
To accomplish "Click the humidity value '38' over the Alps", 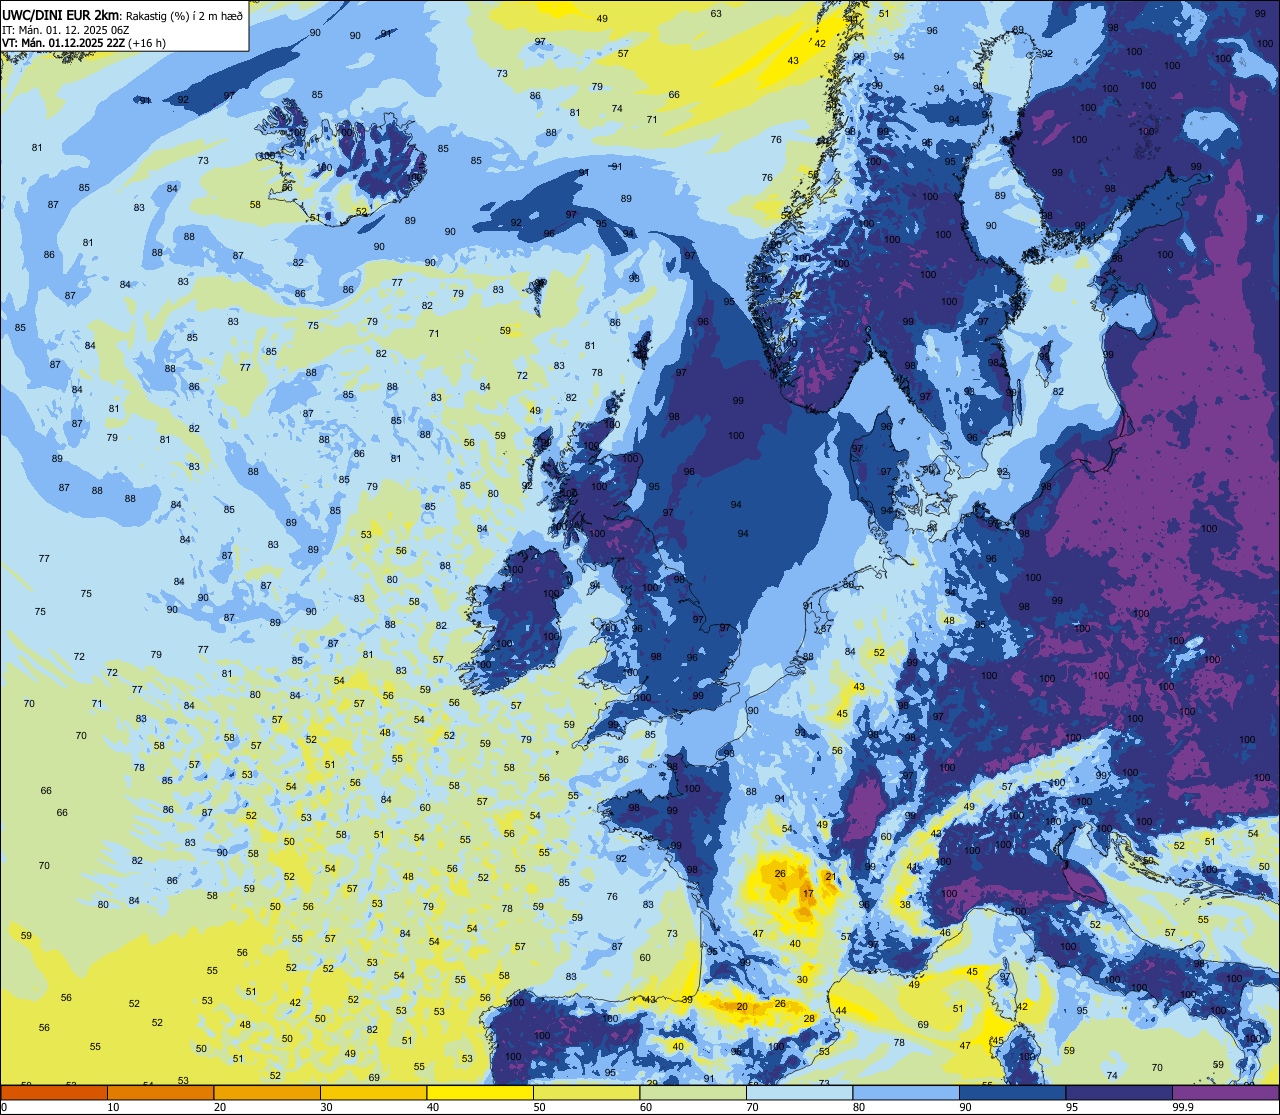I will [x=905, y=904].
